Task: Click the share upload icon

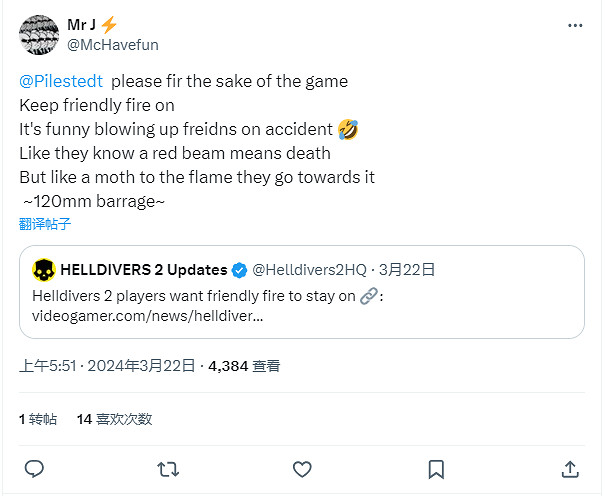Action: click(x=569, y=468)
